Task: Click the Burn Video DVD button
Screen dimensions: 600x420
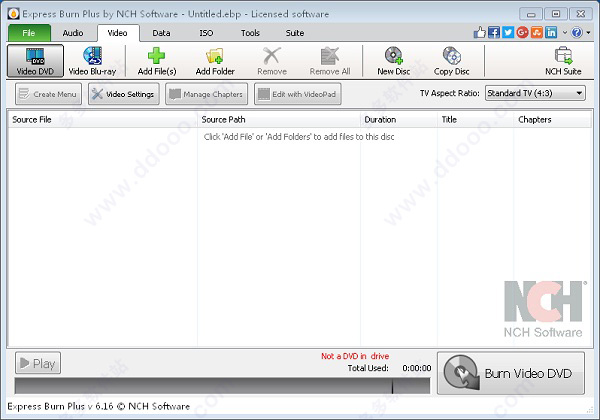Action: [511, 373]
